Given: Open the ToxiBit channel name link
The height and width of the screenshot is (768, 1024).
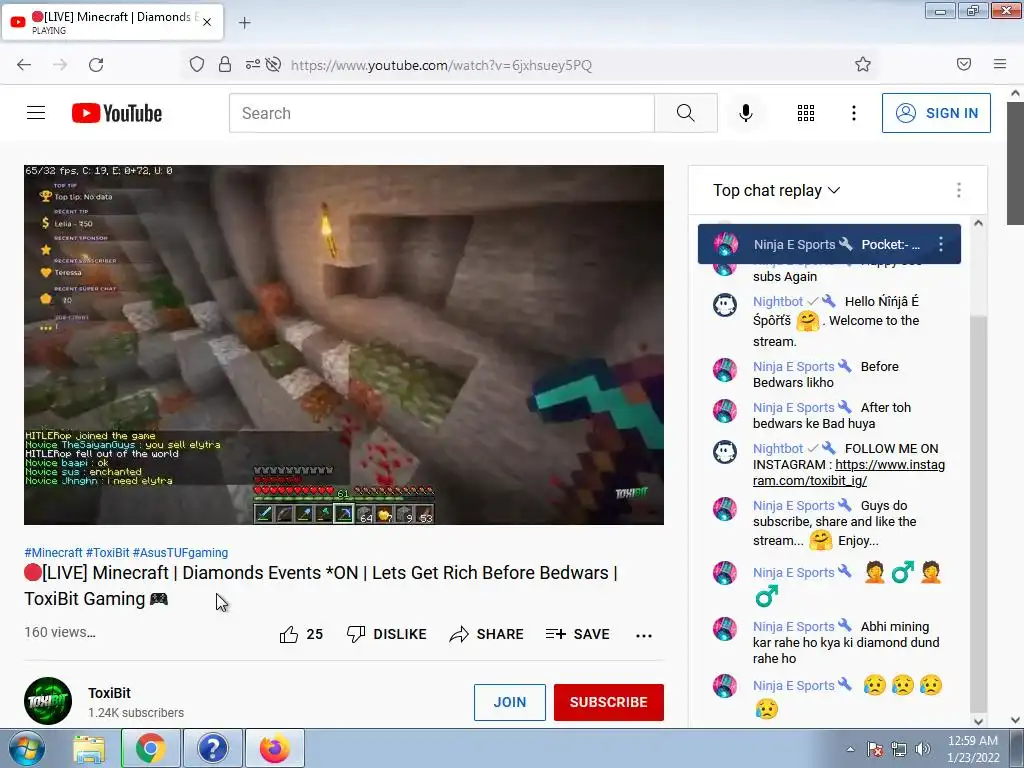Looking at the screenshot, I should pos(109,693).
